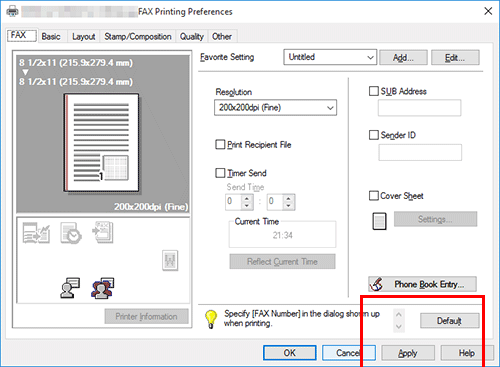This screenshot has width=500, height=367.
Task: Open Phone Book Entry dialog
Action: point(422,284)
